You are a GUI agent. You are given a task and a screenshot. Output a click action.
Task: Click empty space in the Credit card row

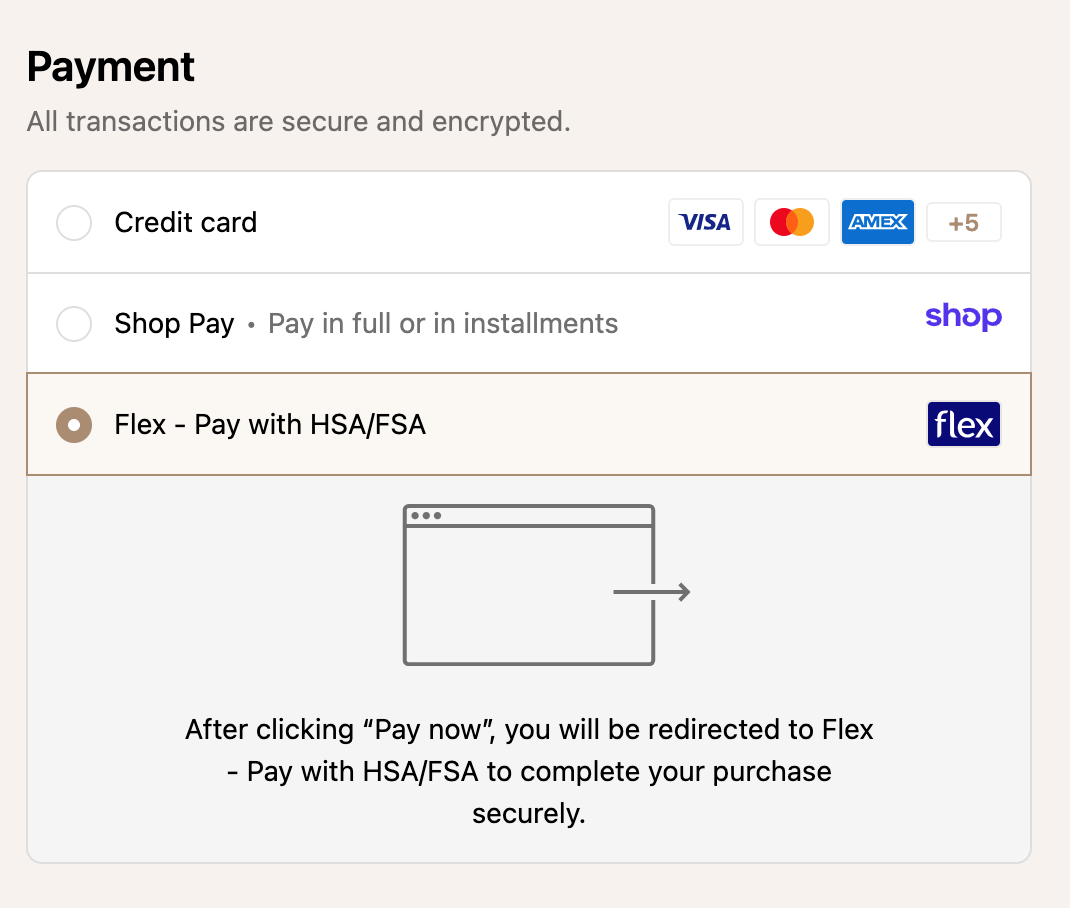460,222
